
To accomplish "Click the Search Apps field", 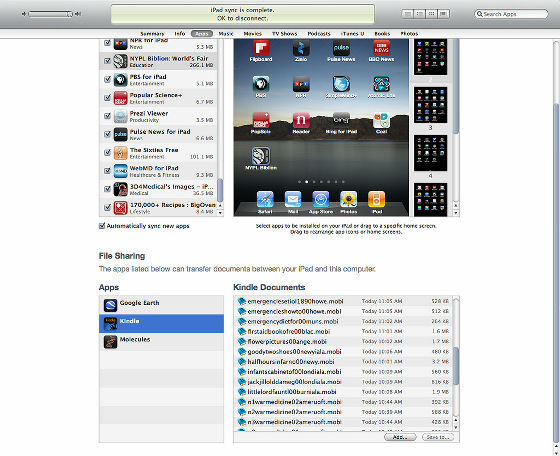I will [511, 14].
